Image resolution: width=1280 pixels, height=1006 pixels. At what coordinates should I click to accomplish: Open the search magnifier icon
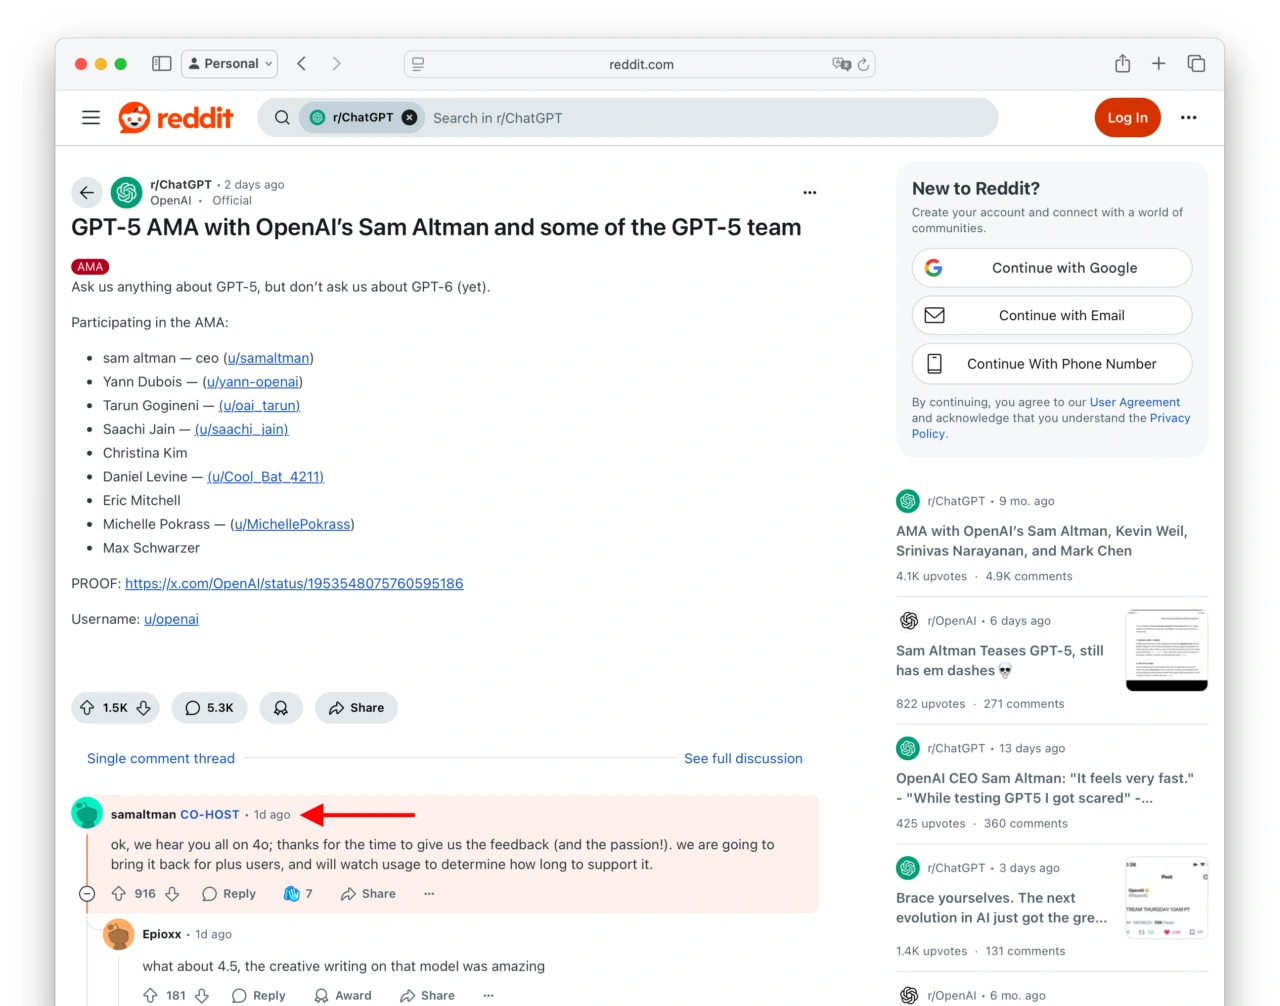[x=282, y=117]
